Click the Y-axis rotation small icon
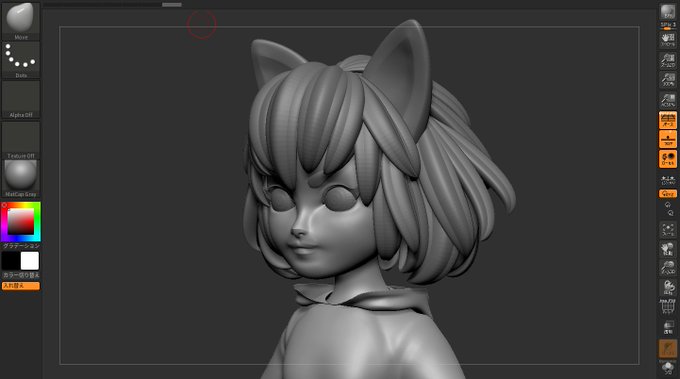Image resolution: width=680 pixels, height=379 pixels. pos(668,205)
